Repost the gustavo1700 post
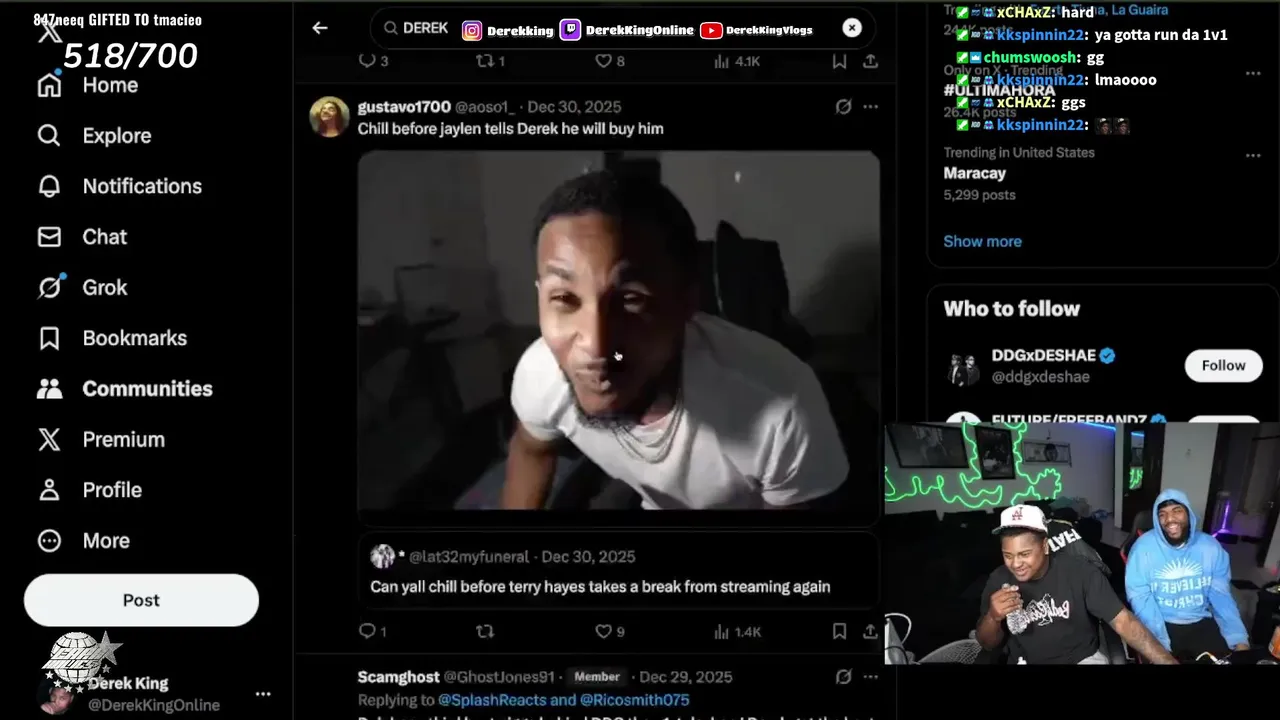This screenshot has width=1280, height=720. (485, 631)
